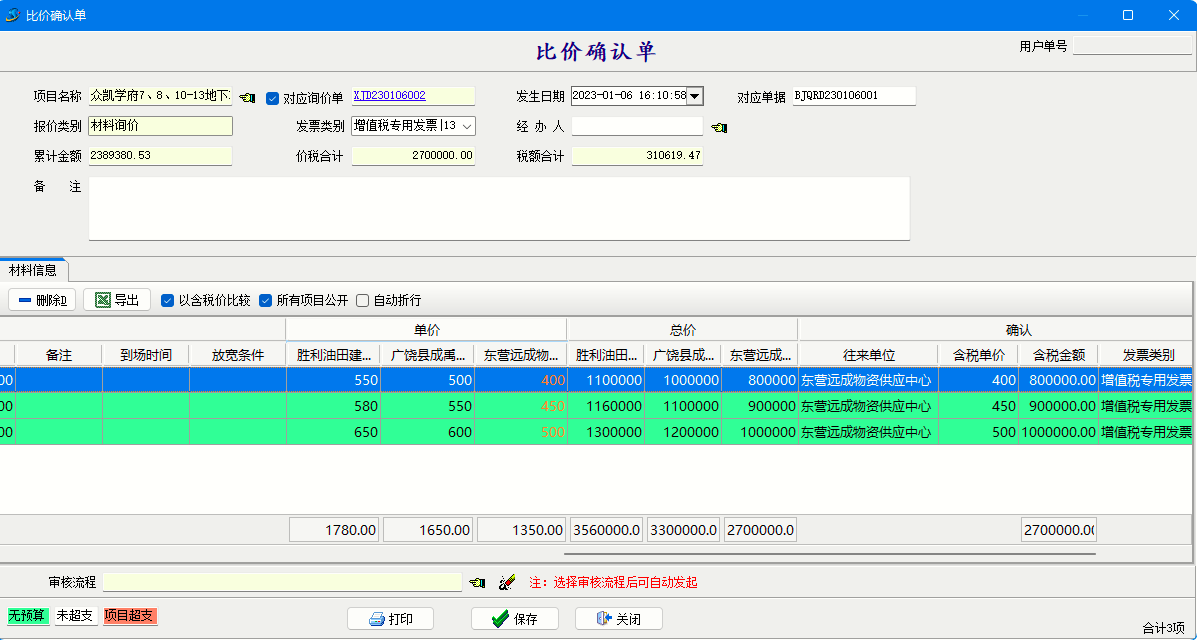Uncheck the 对应询价单 checkbox
The height and width of the screenshot is (640, 1197).
pyautogui.click(x=272, y=98)
